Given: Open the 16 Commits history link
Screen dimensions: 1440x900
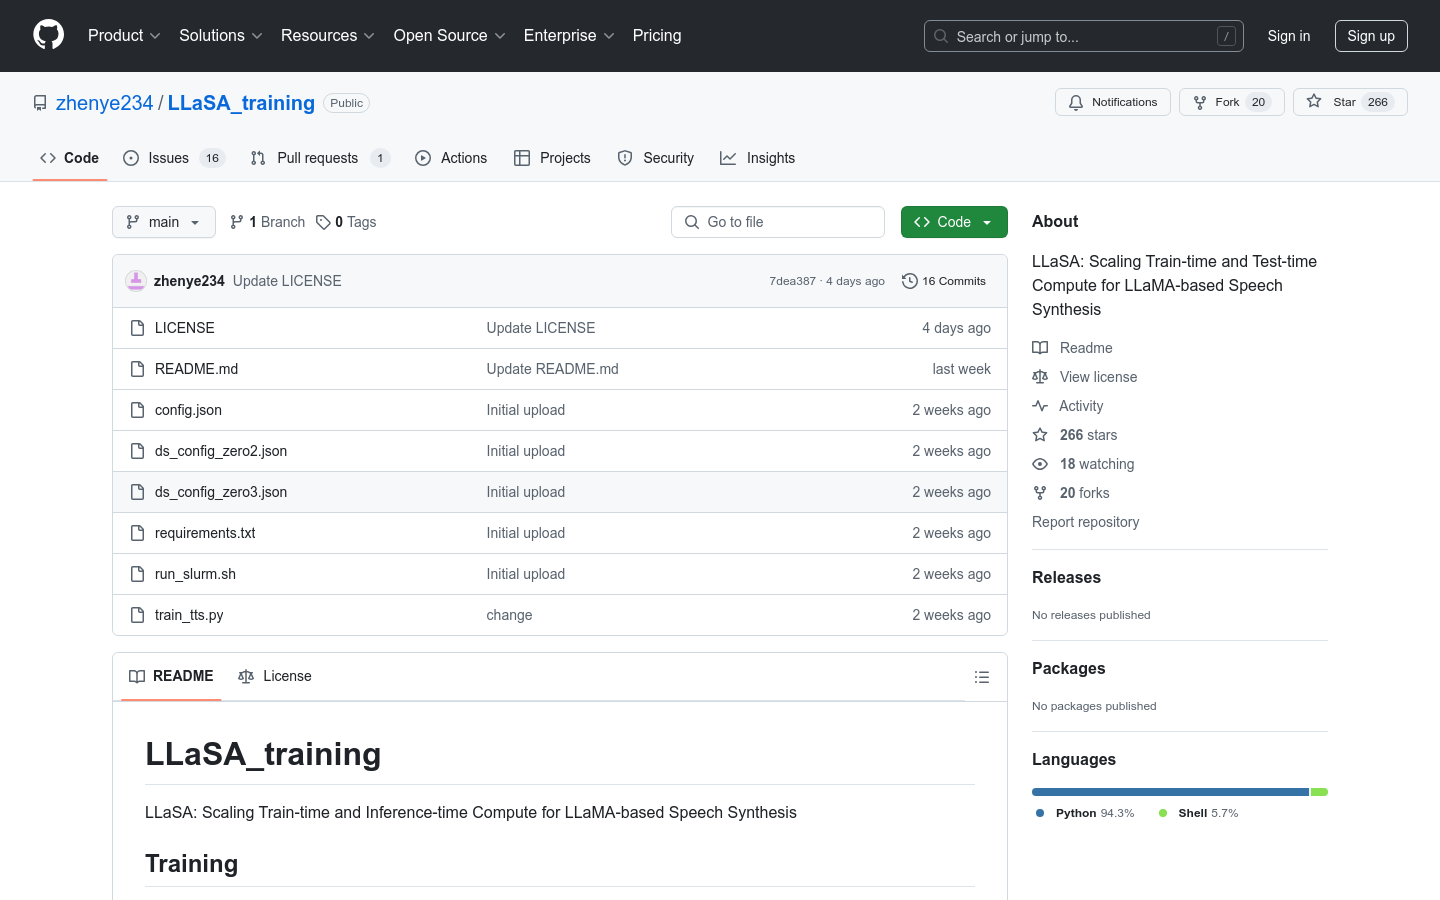Looking at the screenshot, I should (944, 281).
